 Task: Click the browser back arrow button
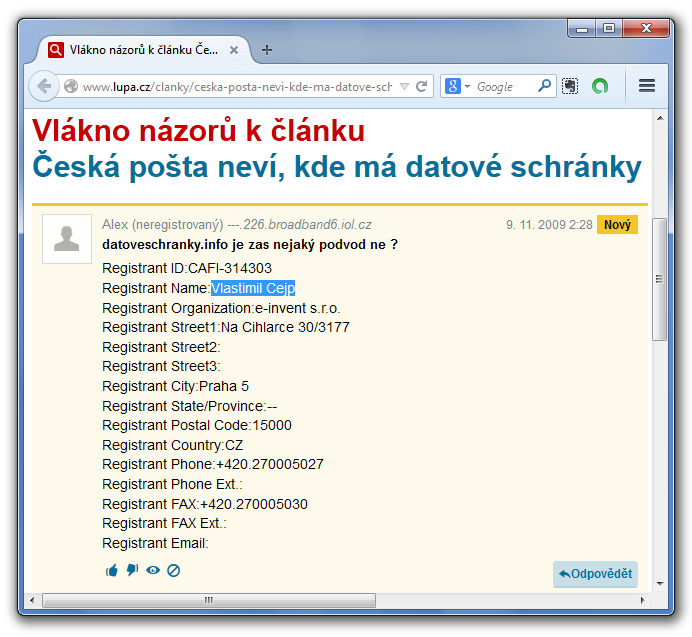click(x=44, y=86)
